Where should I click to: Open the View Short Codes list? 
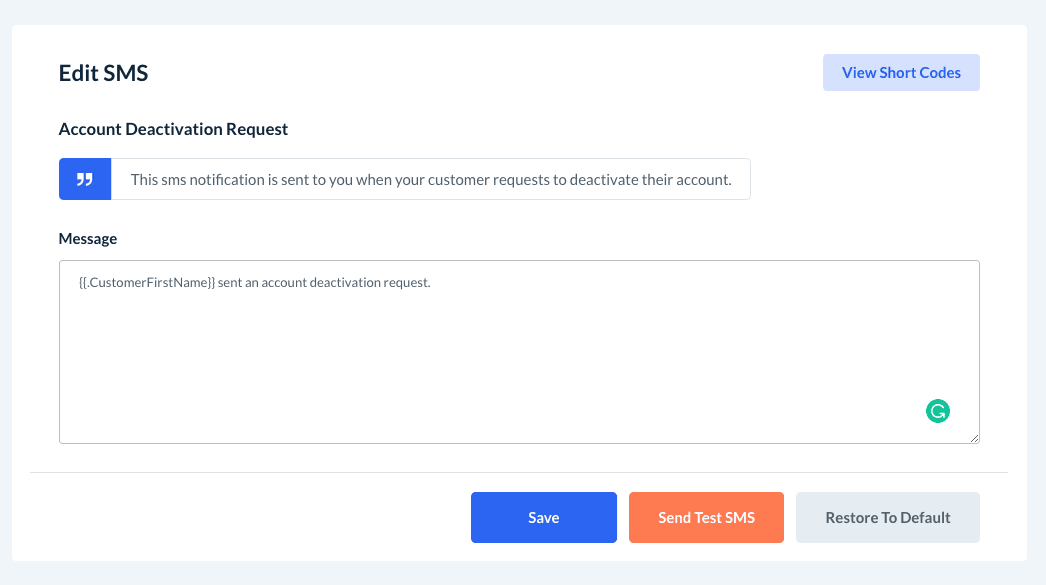click(901, 73)
